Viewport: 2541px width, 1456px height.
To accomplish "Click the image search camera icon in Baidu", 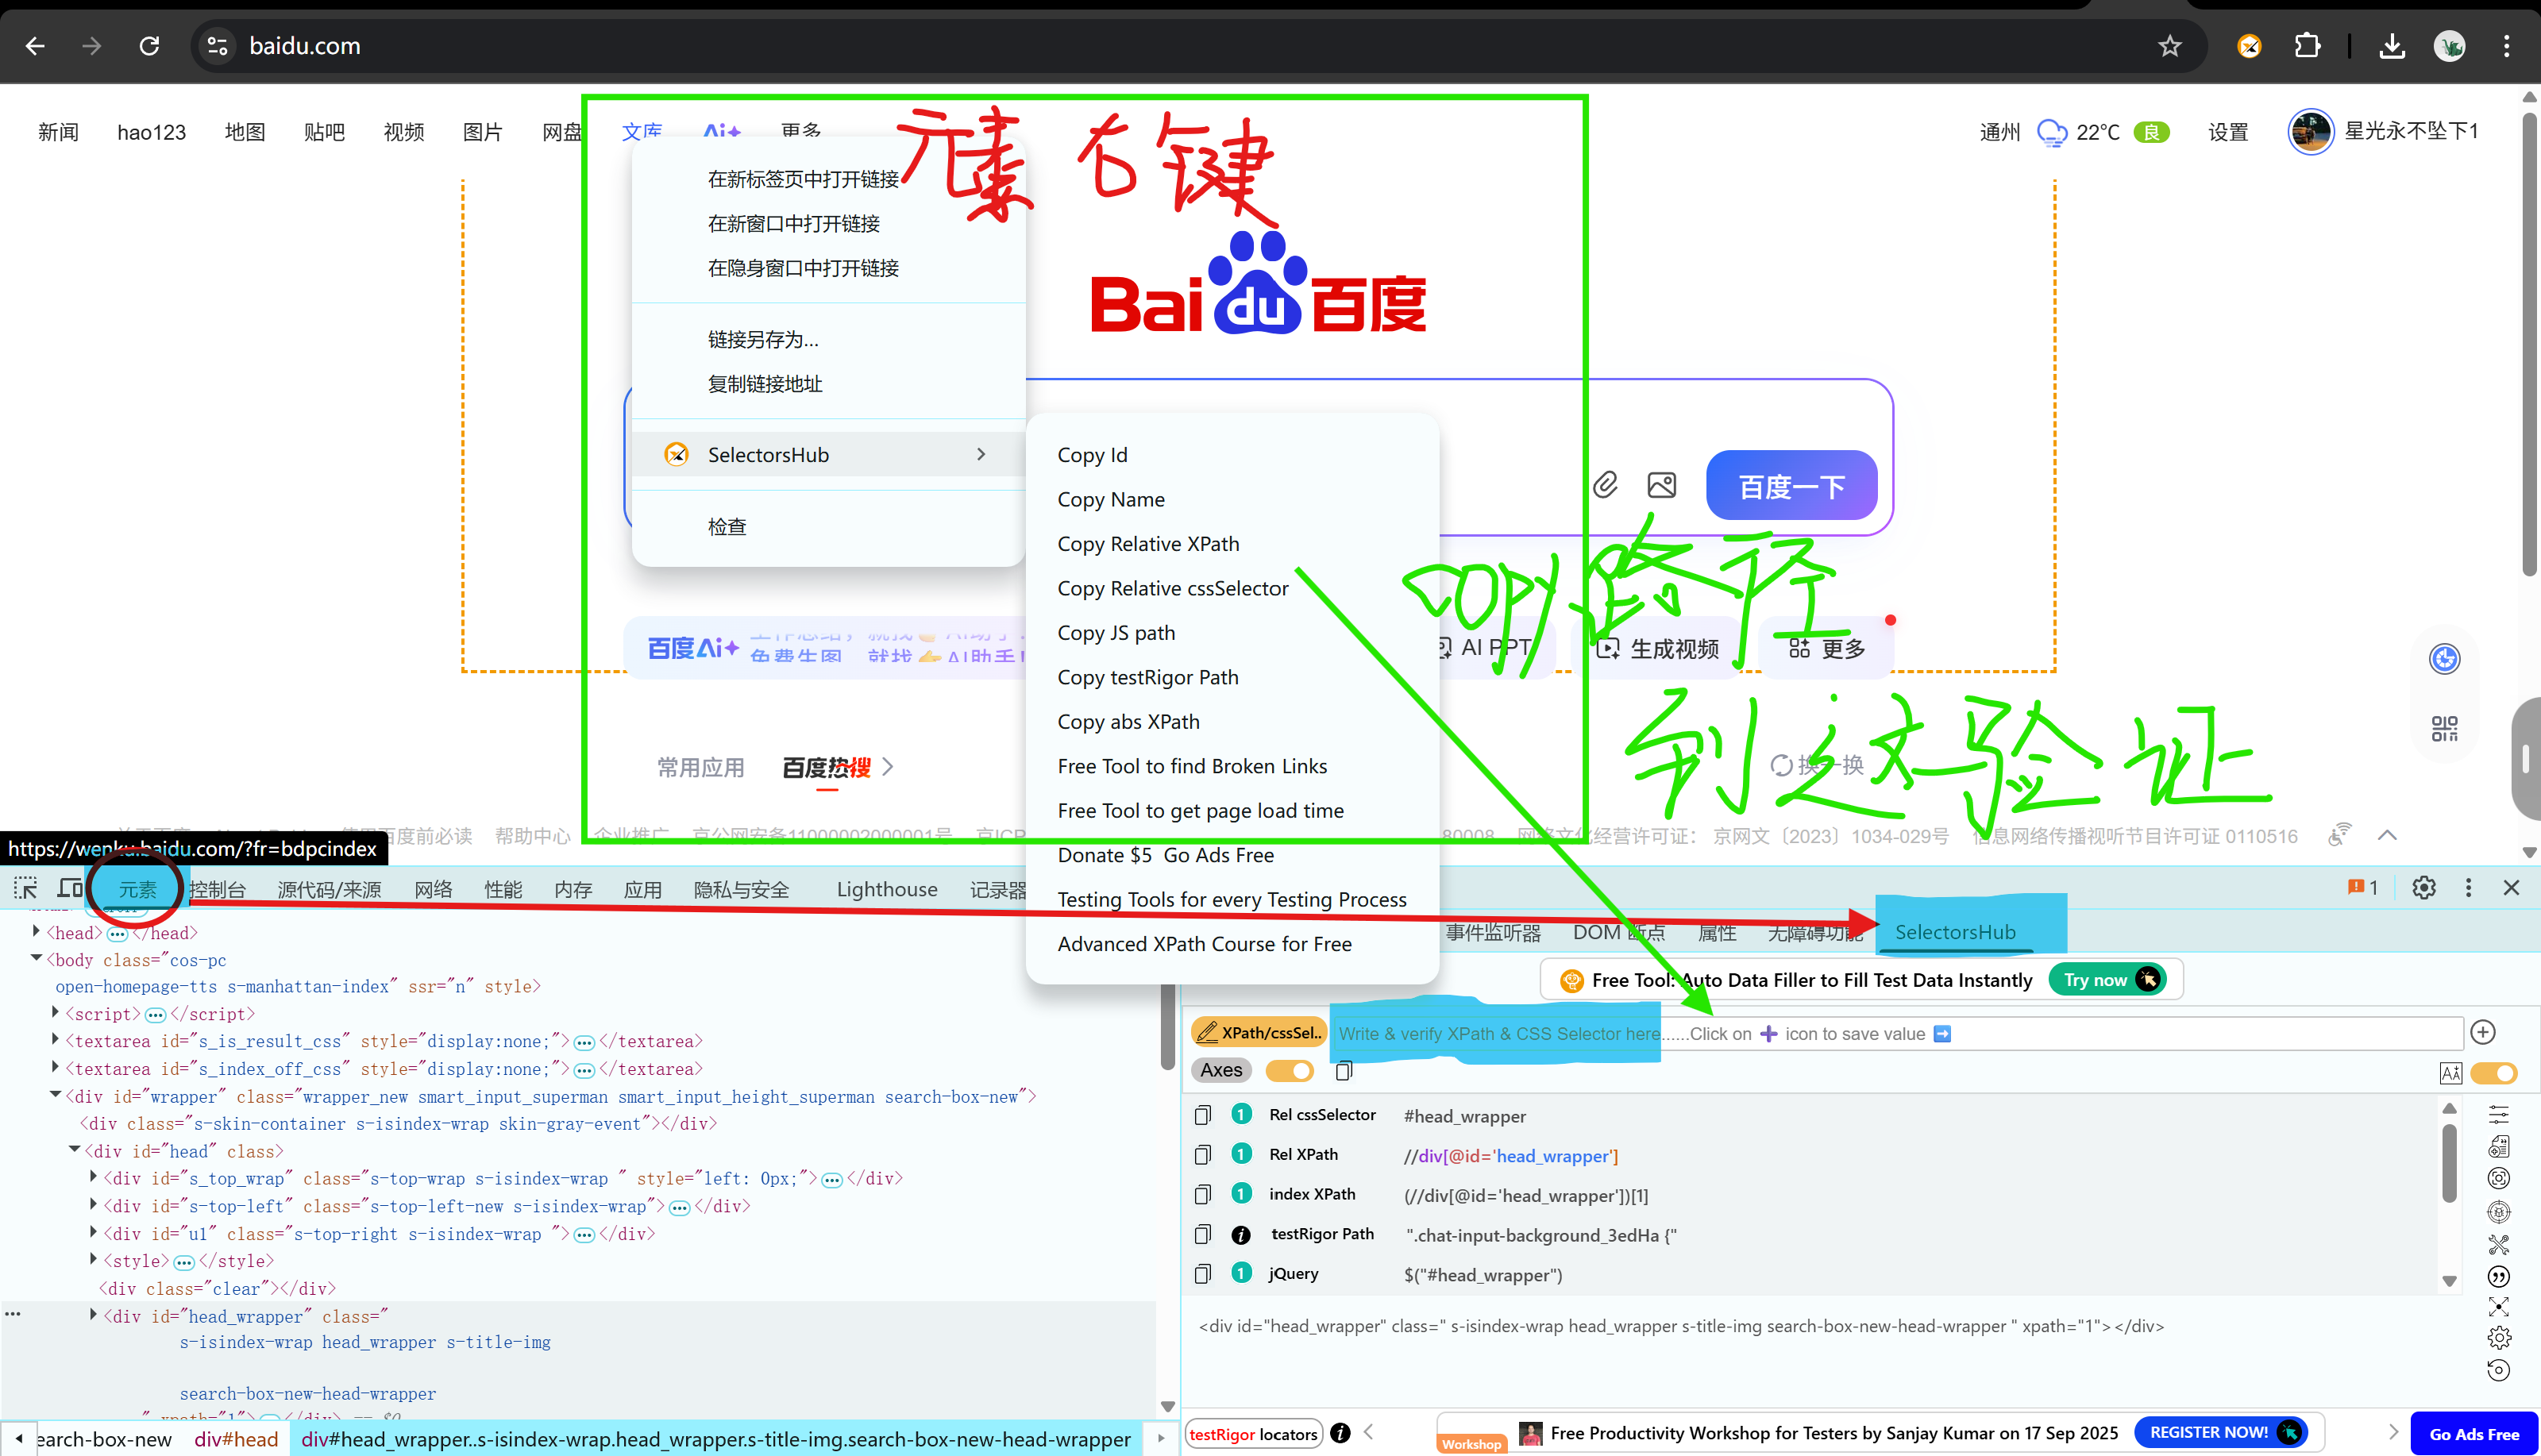I will [1662, 485].
